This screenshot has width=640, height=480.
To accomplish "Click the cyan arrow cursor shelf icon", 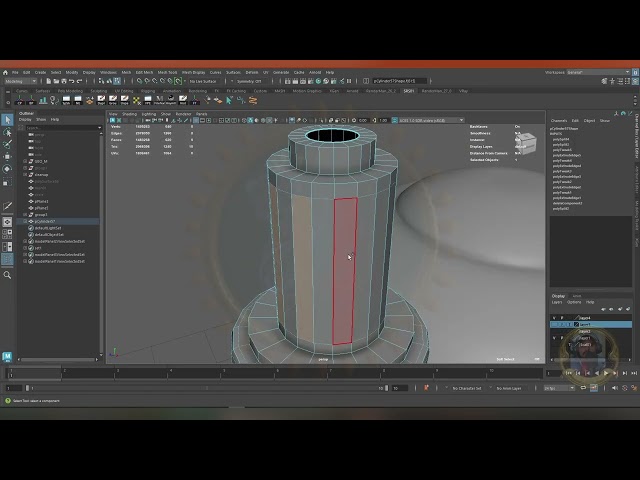I will (229, 100).
